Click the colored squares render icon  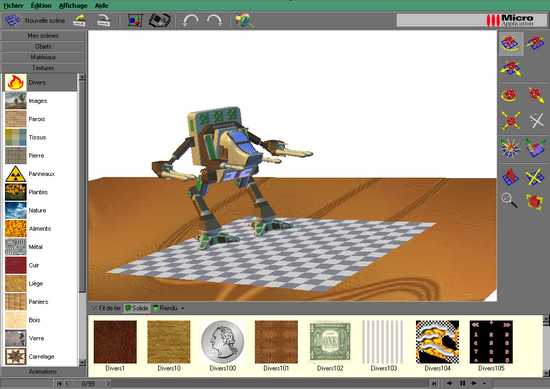tap(135, 21)
